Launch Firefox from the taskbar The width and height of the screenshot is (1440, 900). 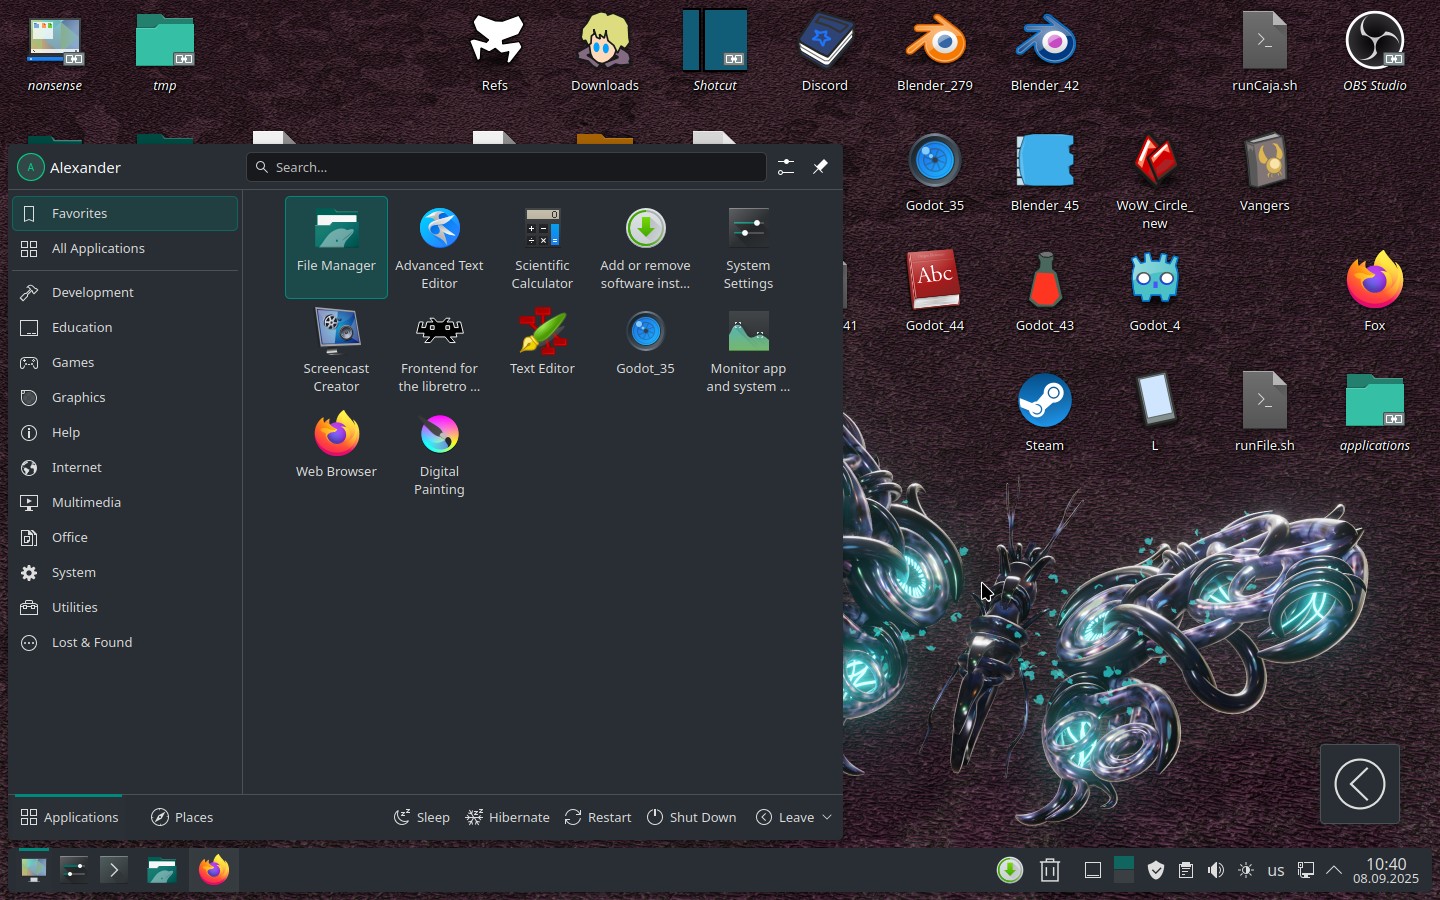click(214, 869)
